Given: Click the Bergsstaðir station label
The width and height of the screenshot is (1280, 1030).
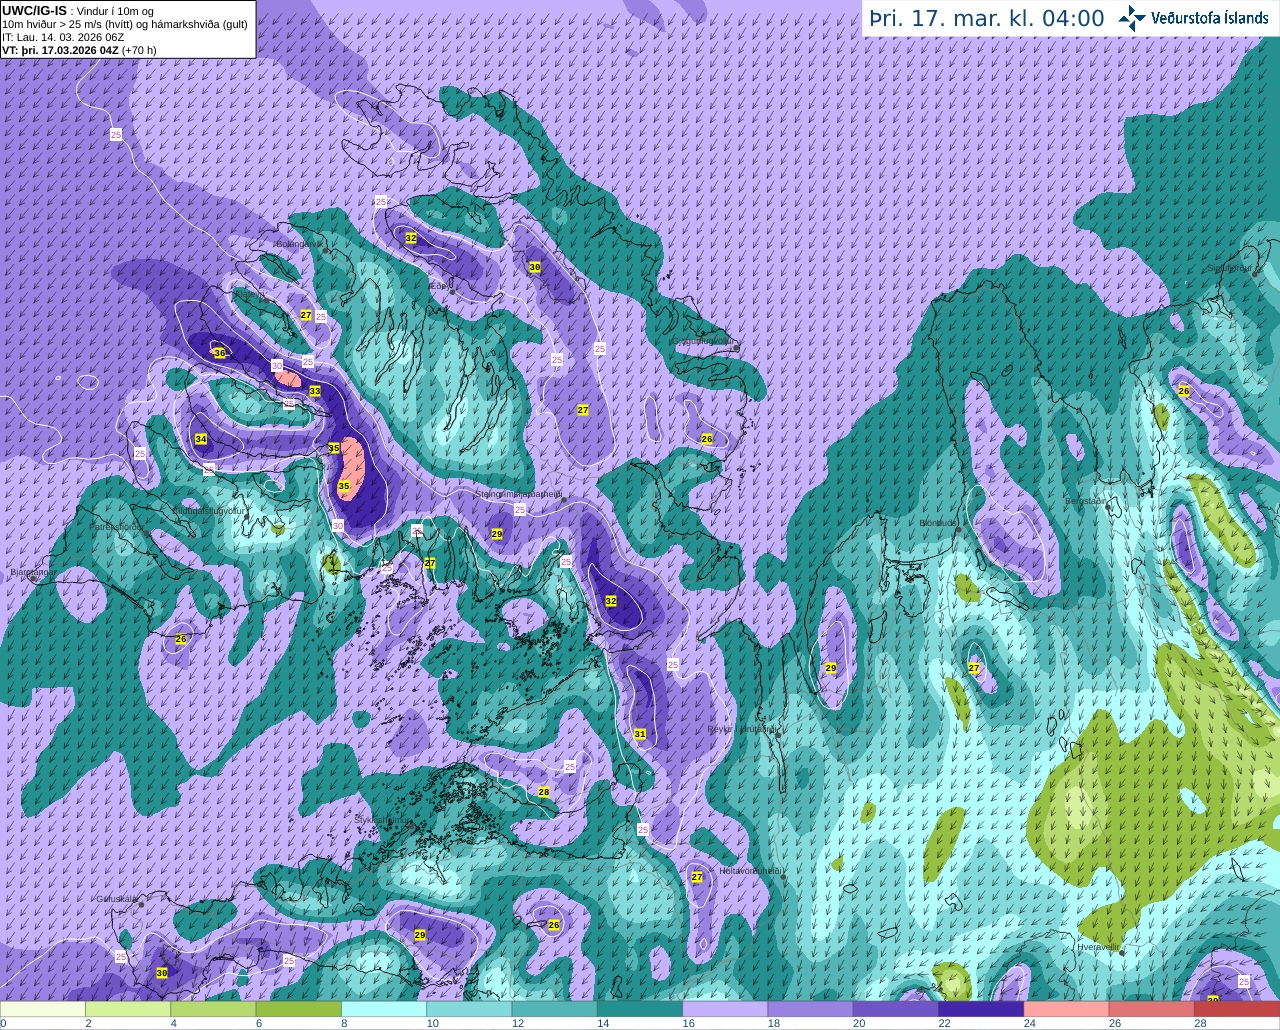Looking at the screenshot, I should (x=1087, y=501).
